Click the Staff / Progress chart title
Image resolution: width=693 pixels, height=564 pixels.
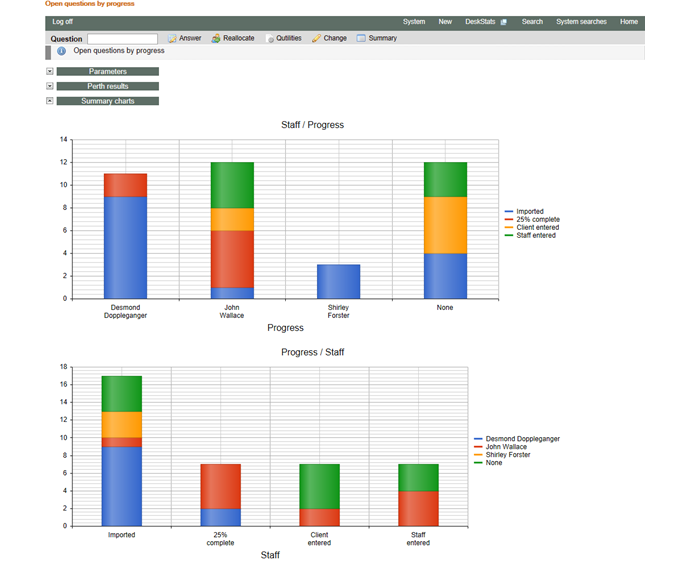(312, 125)
